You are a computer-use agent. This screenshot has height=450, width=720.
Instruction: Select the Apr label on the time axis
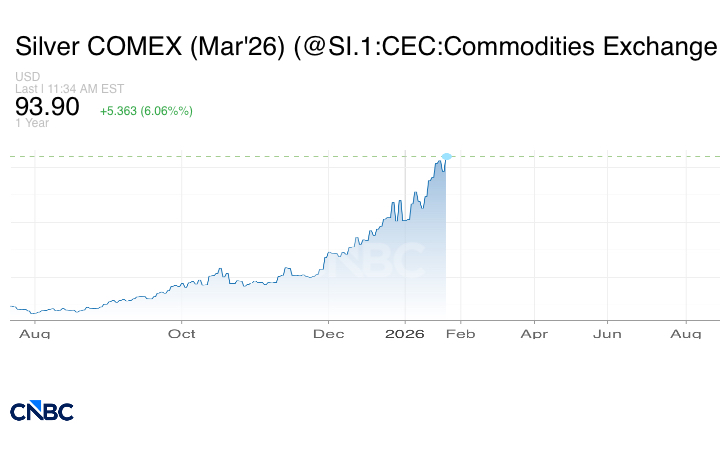[x=534, y=333]
